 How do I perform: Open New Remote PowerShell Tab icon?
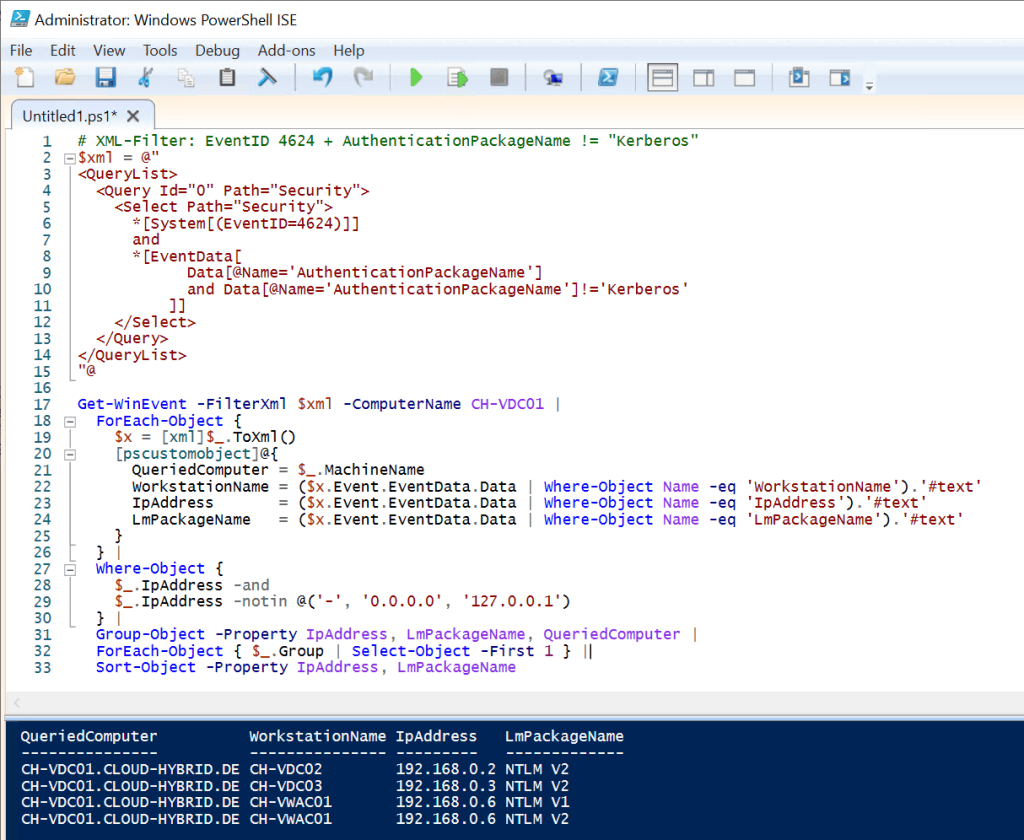click(x=553, y=78)
